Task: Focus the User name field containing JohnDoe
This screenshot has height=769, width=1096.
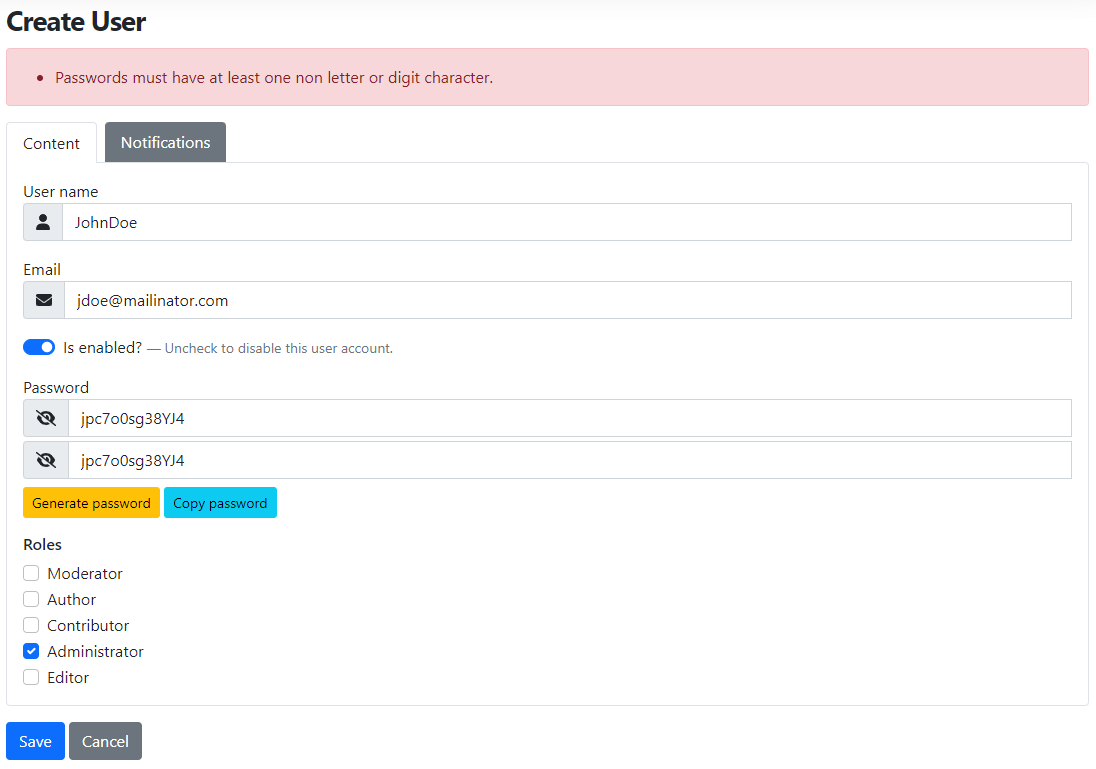Action: [x=567, y=222]
